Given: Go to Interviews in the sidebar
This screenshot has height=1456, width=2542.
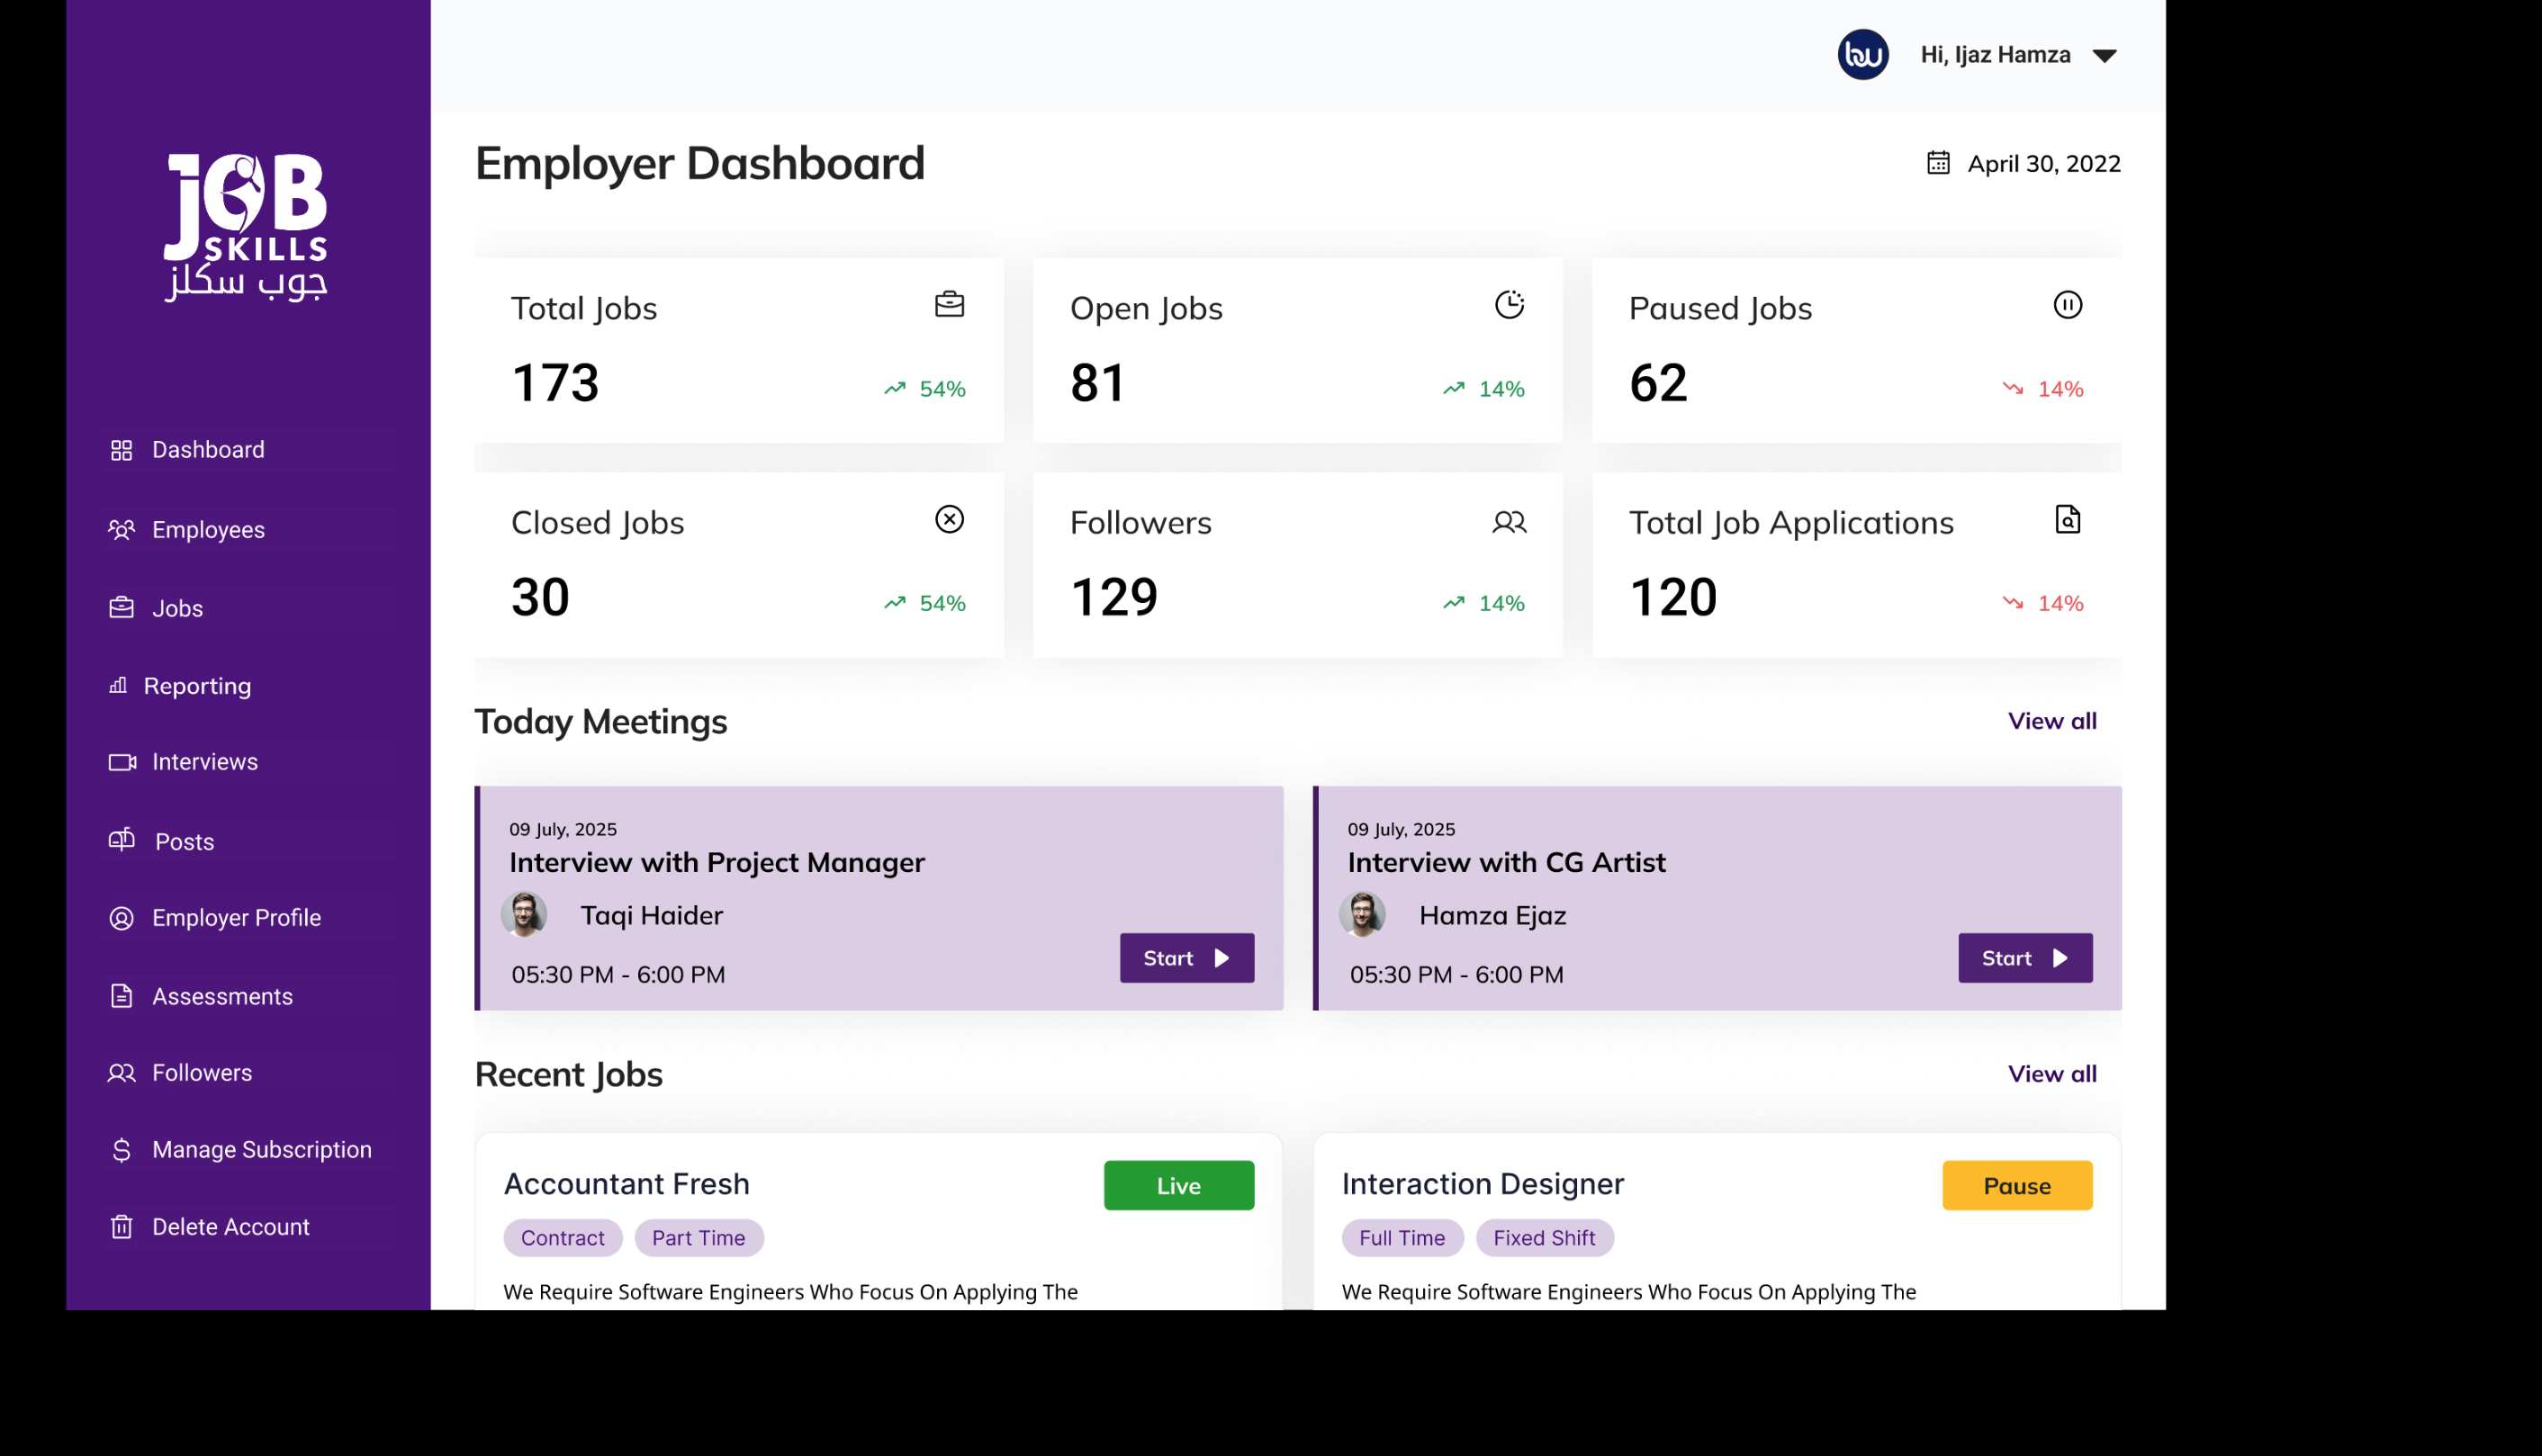Looking at the screenshot, I should 204,762.
